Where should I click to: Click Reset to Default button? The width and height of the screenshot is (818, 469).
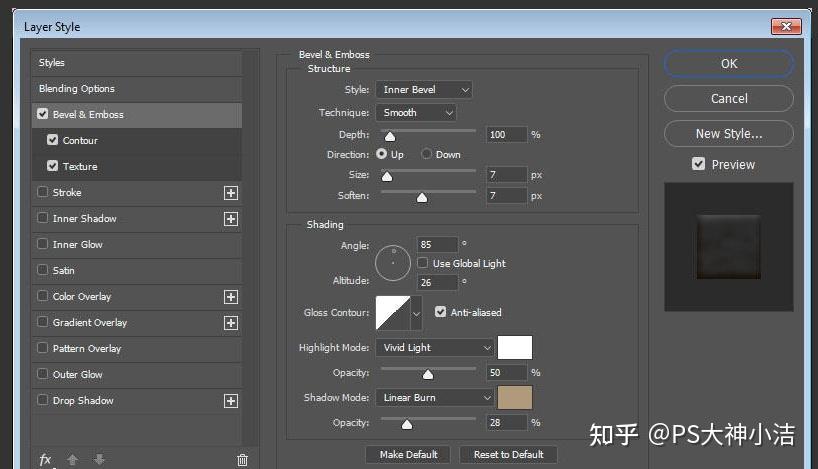508,454
